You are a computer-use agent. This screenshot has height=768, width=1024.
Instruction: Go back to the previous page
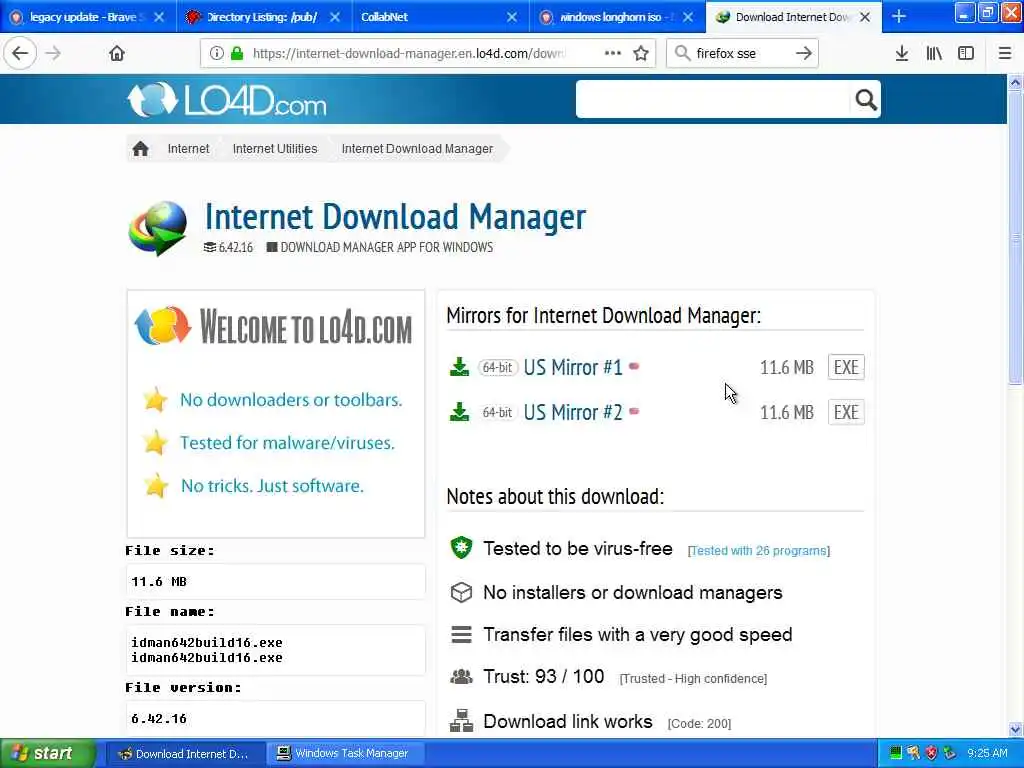tap(20, 54)
